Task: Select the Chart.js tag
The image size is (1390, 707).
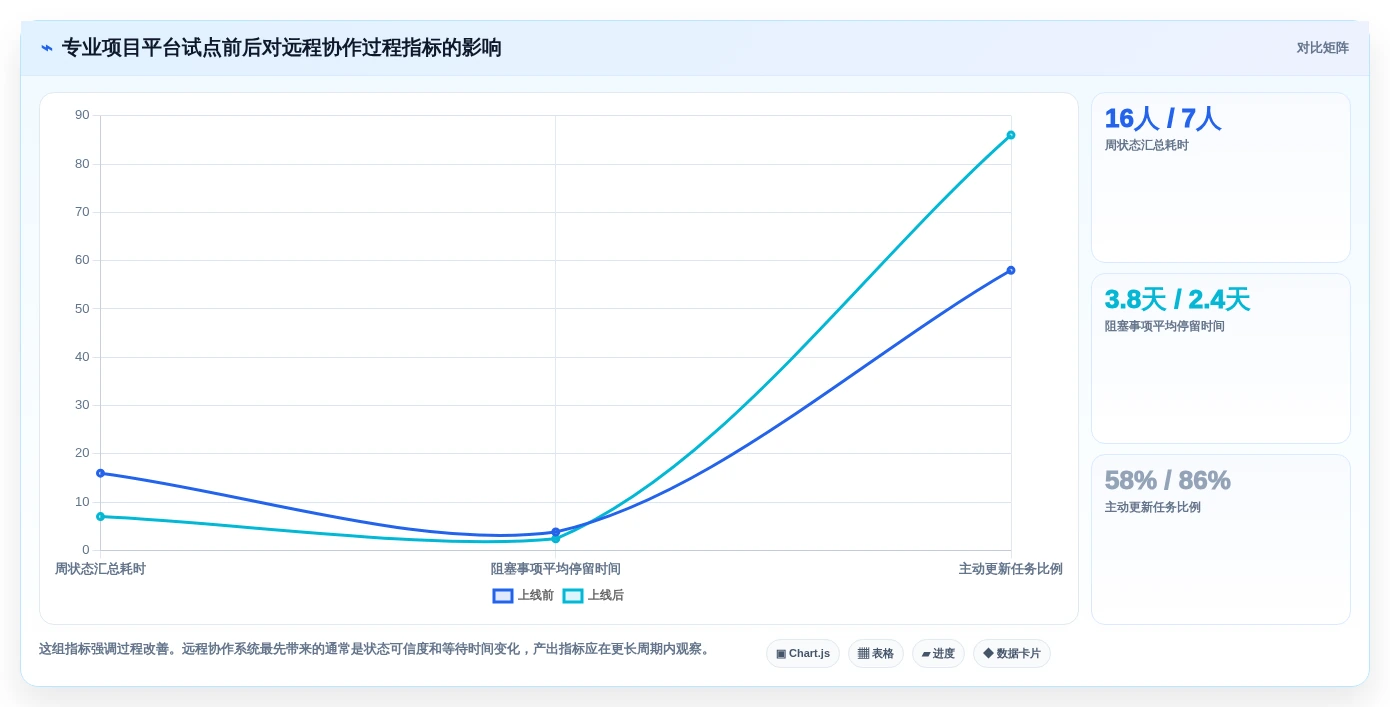Action: [x=803, y=653]
